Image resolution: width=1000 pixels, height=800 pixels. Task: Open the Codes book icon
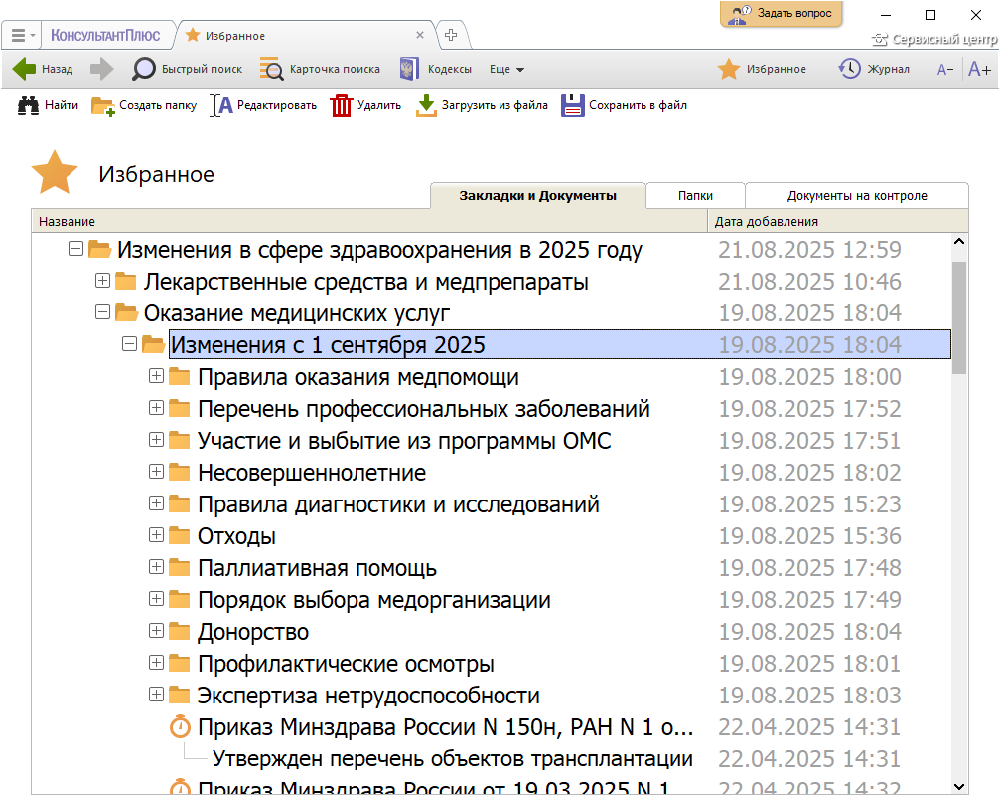(x=408, y=69)
